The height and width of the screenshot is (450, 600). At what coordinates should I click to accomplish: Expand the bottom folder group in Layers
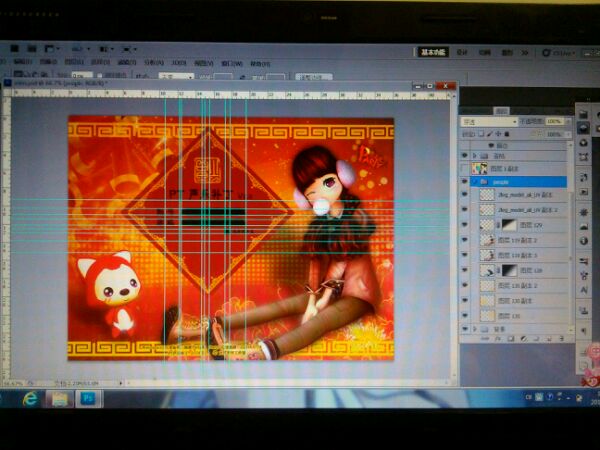[x=475, y=329]
